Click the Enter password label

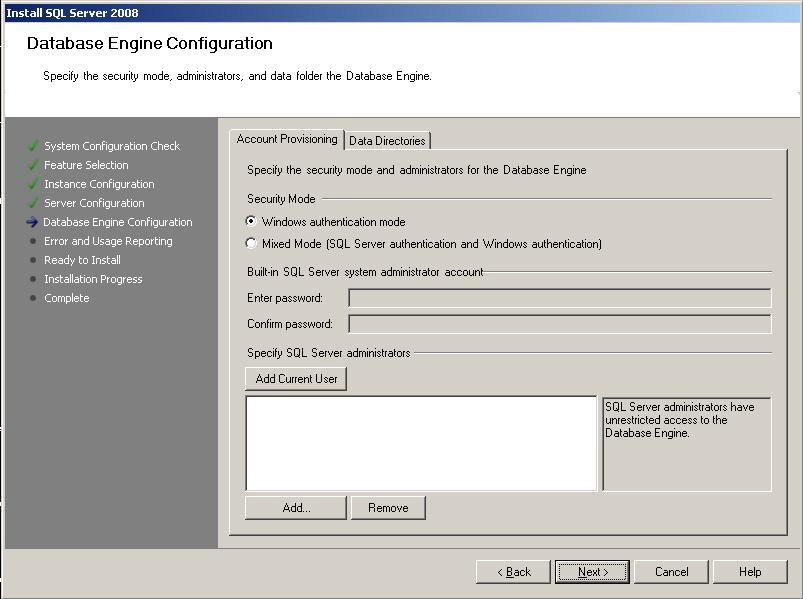tap(285, 298)
